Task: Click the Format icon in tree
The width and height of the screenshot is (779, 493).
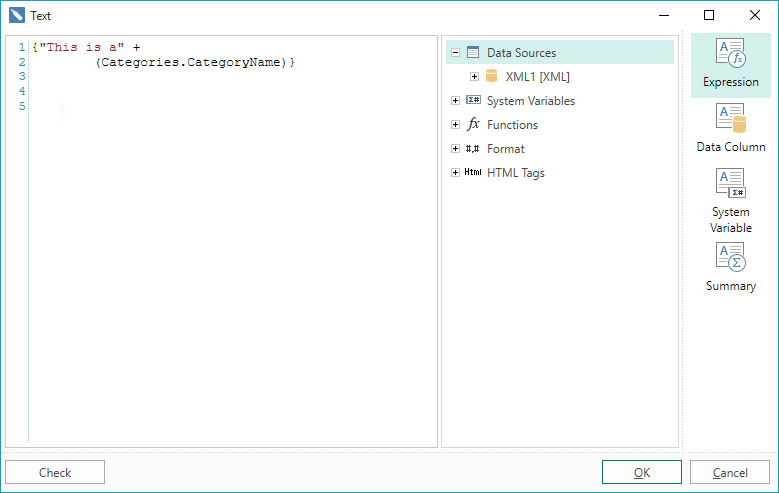Action: pyautogui.click(x=473, y=149)
